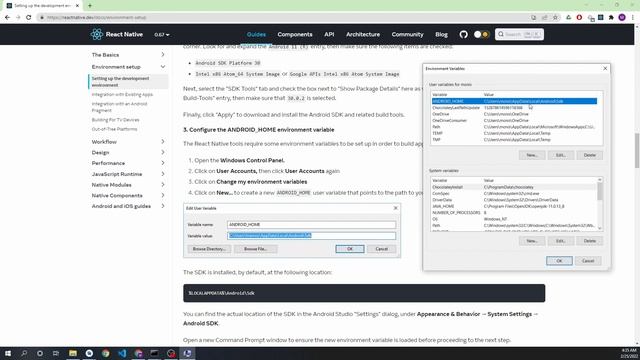
Task: Click the React Native logo icon
Action: pyautogui.click(x=97, y=34)
